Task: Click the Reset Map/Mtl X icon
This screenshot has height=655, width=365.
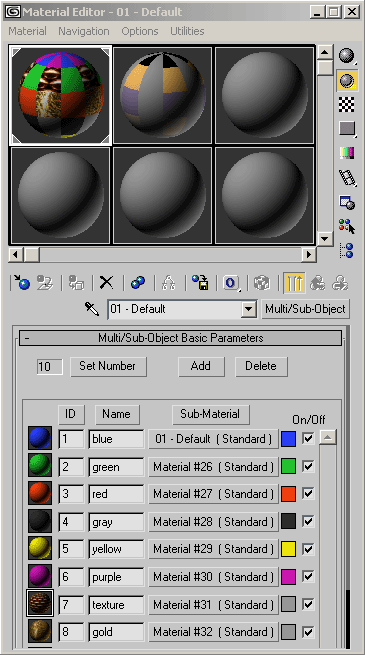Action: click(x=106, y=283)
